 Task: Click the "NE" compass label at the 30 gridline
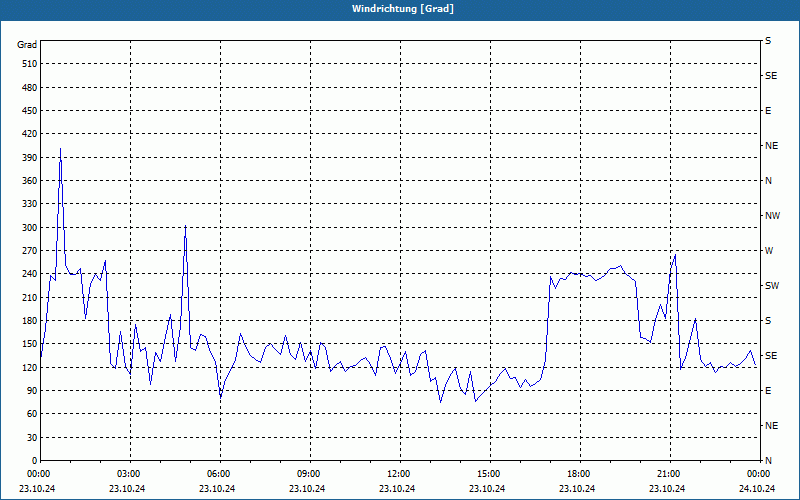coord(771,426)
